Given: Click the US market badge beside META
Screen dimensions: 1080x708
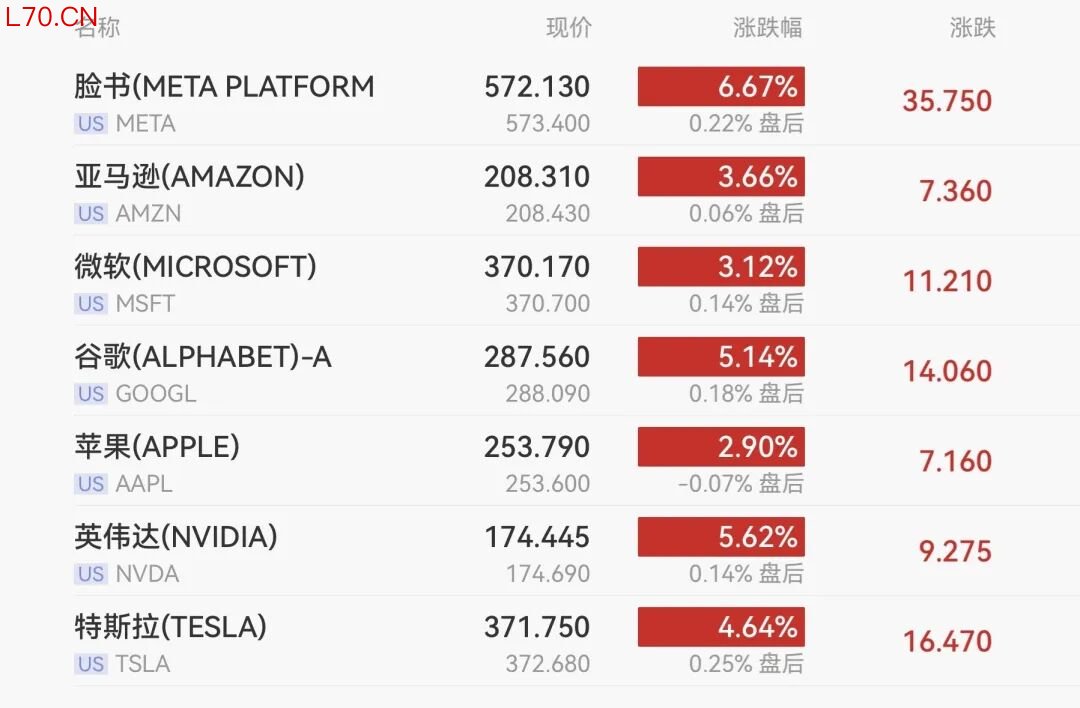Looking at the screenshot, I should pyautogui.click(x=90, y=124).
